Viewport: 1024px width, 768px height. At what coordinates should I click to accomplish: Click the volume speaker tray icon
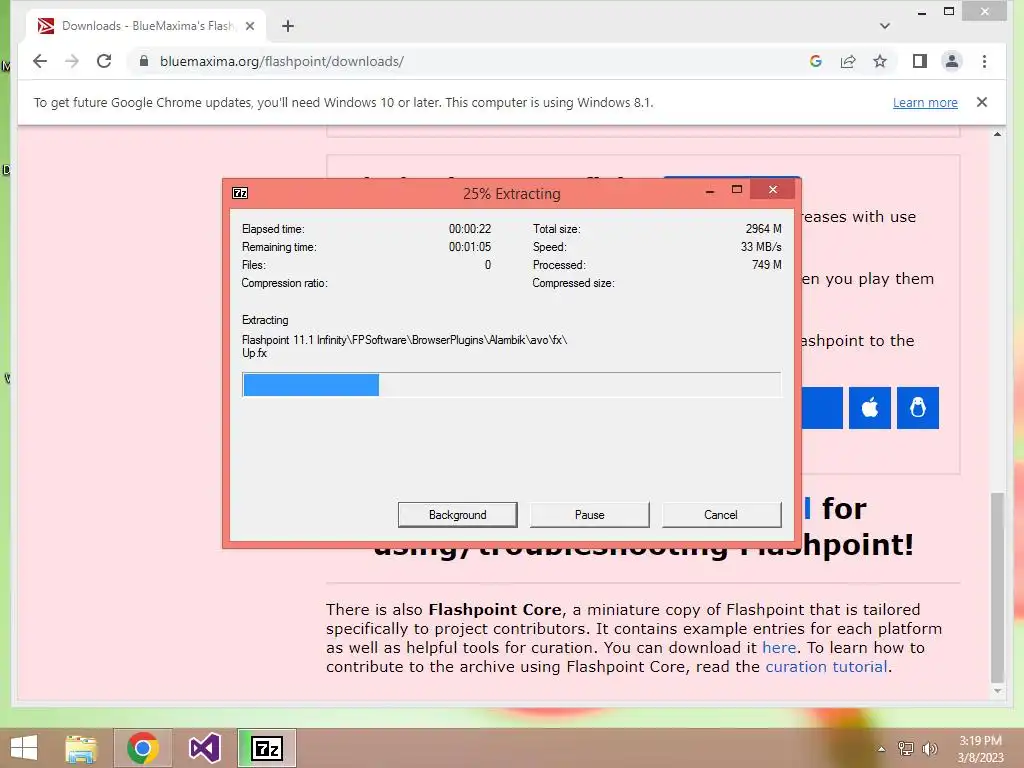(x=929, y=749)
